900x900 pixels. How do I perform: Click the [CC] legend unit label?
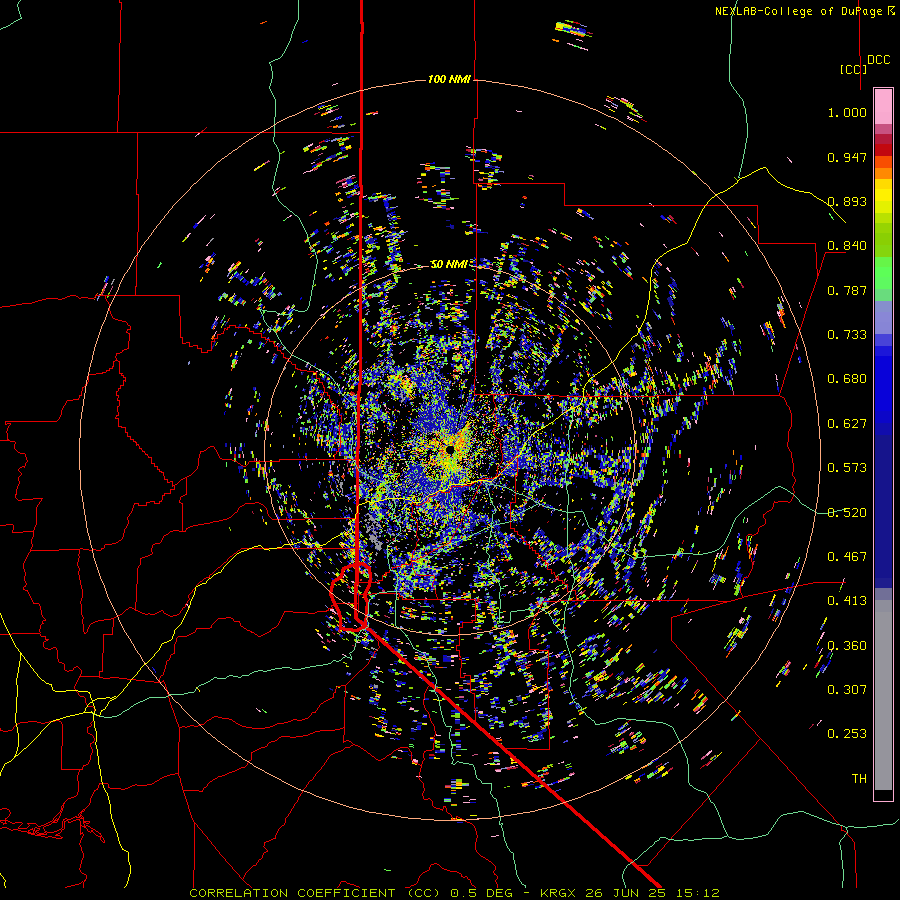[853, 69]
